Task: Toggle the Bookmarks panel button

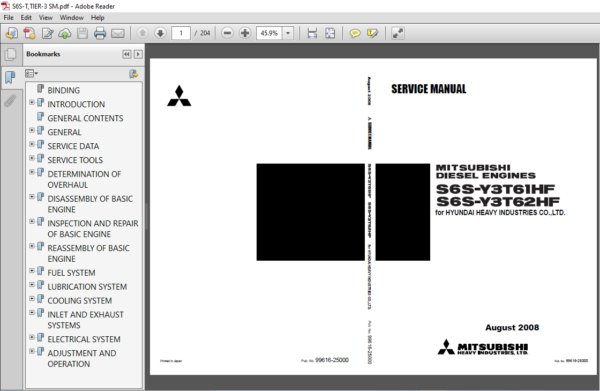Action: (x=10, y=77)
